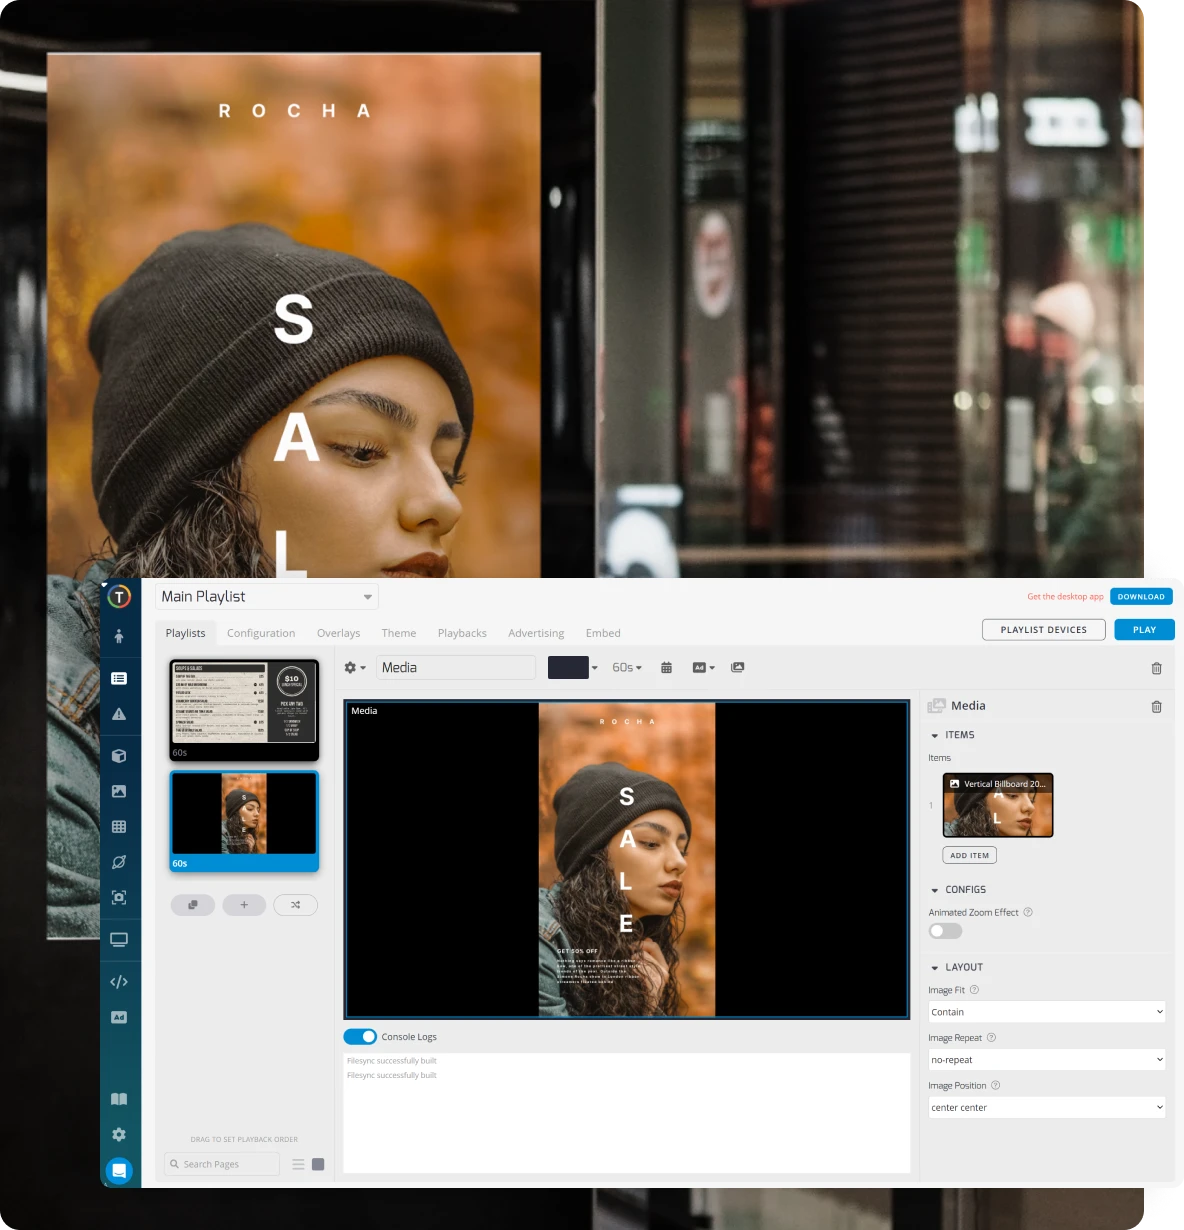This screenshot has width=1184, height=1230.
Task: Switch to the Configuration tab
Action: (x=261, y=633)
